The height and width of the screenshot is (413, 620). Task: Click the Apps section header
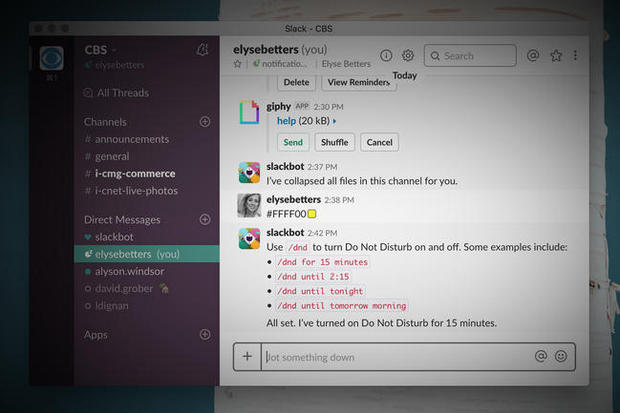(x=96, y=335)
